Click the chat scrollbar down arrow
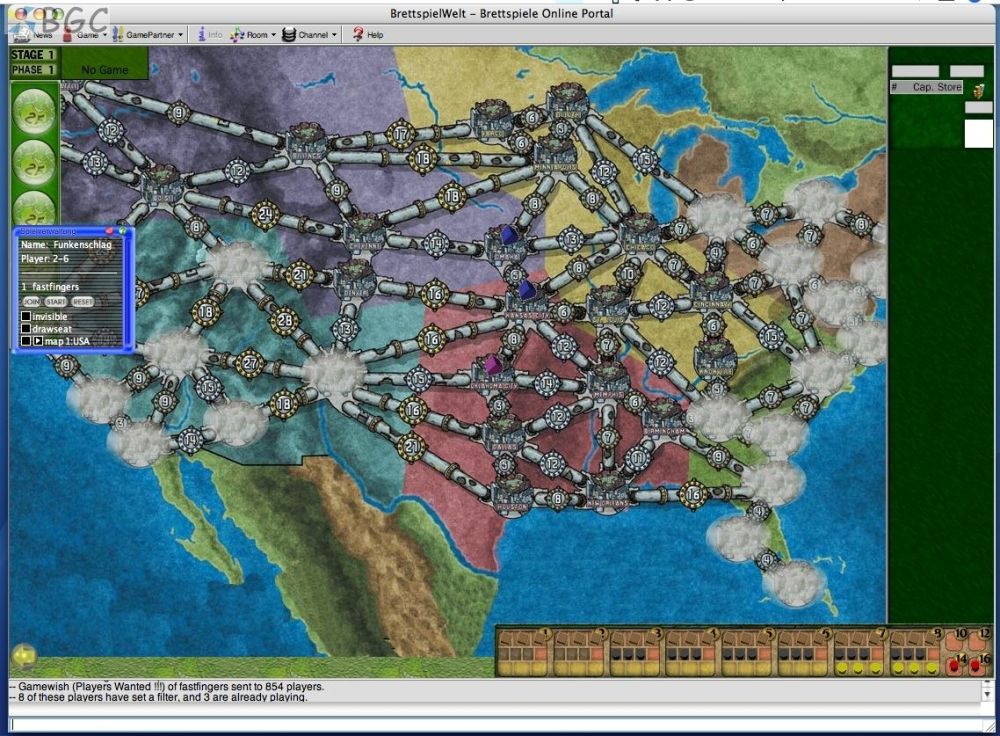 (987, 695)
